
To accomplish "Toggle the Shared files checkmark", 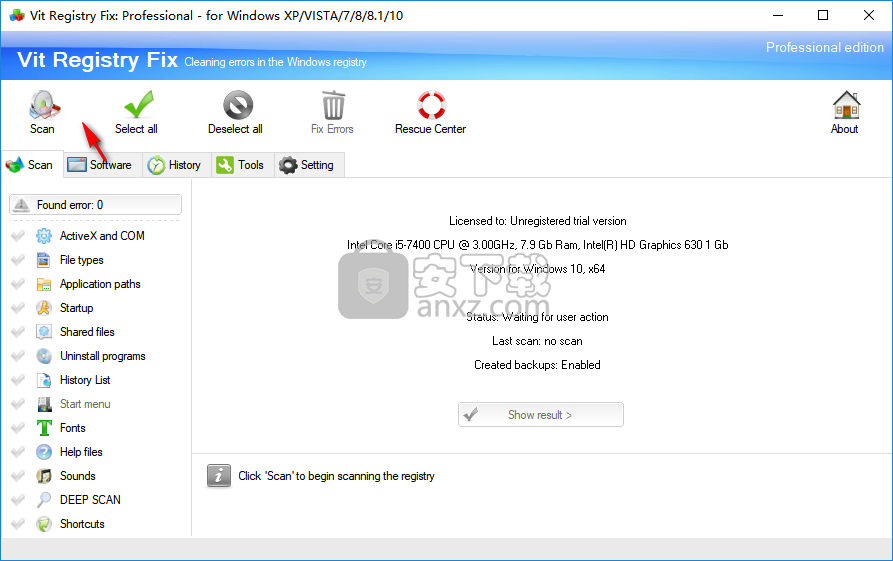I will pyautogui.click(x=18, y=332).
